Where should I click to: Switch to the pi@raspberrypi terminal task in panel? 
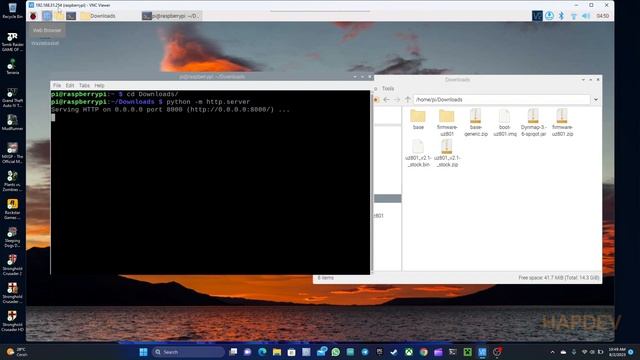[x=171, y=16]
